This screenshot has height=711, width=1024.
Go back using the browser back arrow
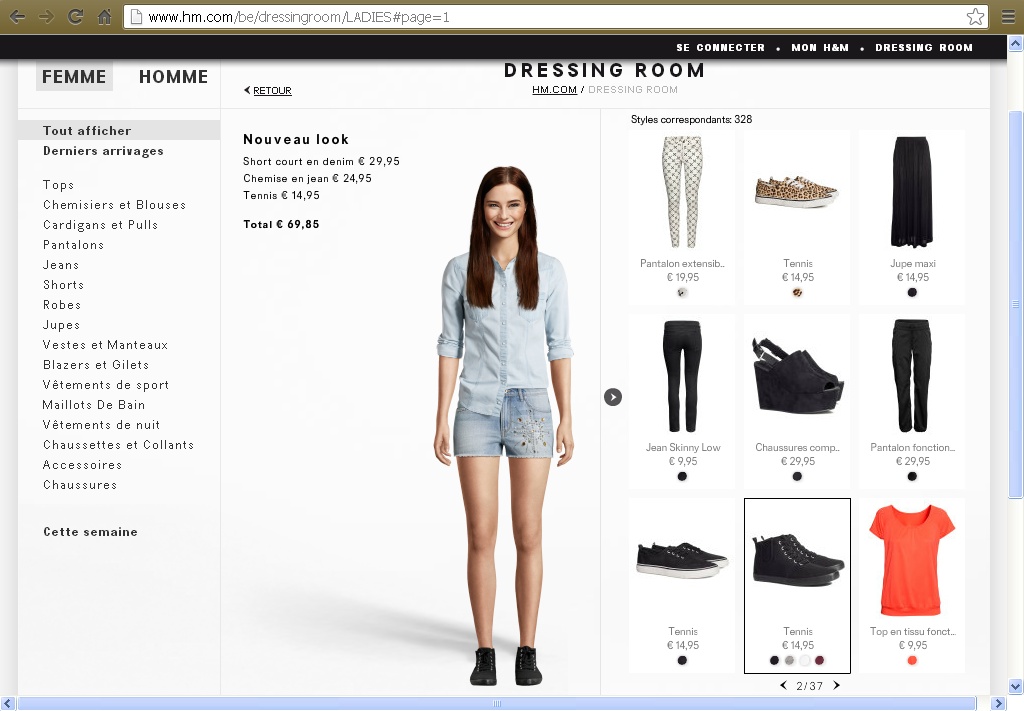tap(16, 16)
